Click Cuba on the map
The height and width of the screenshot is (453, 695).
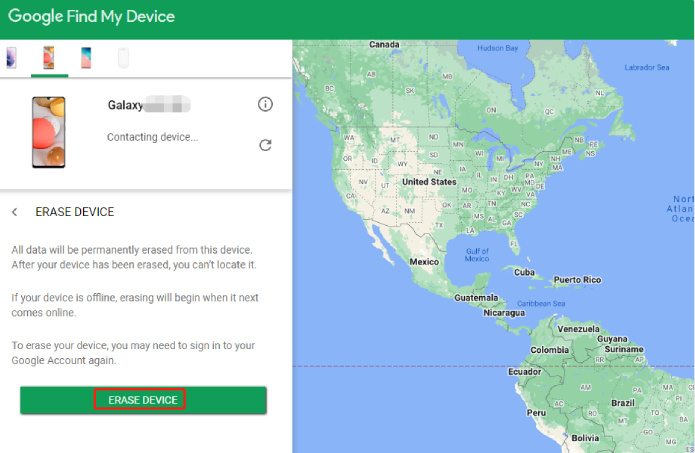(525, 272)
